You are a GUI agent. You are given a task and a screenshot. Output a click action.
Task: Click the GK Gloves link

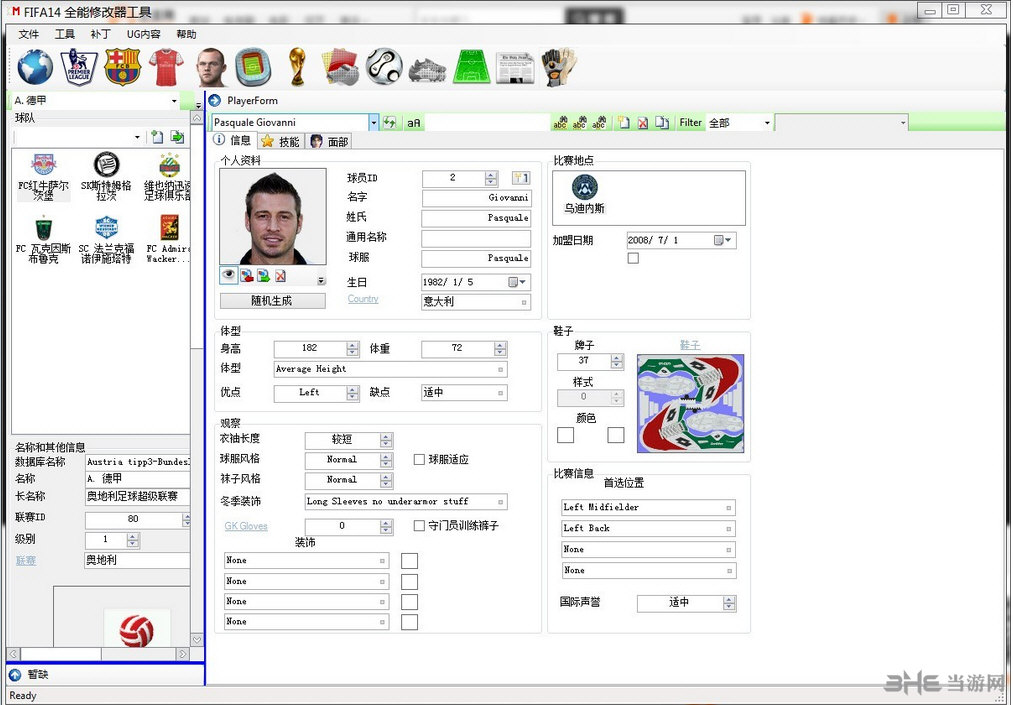click(x=245, y=526)
